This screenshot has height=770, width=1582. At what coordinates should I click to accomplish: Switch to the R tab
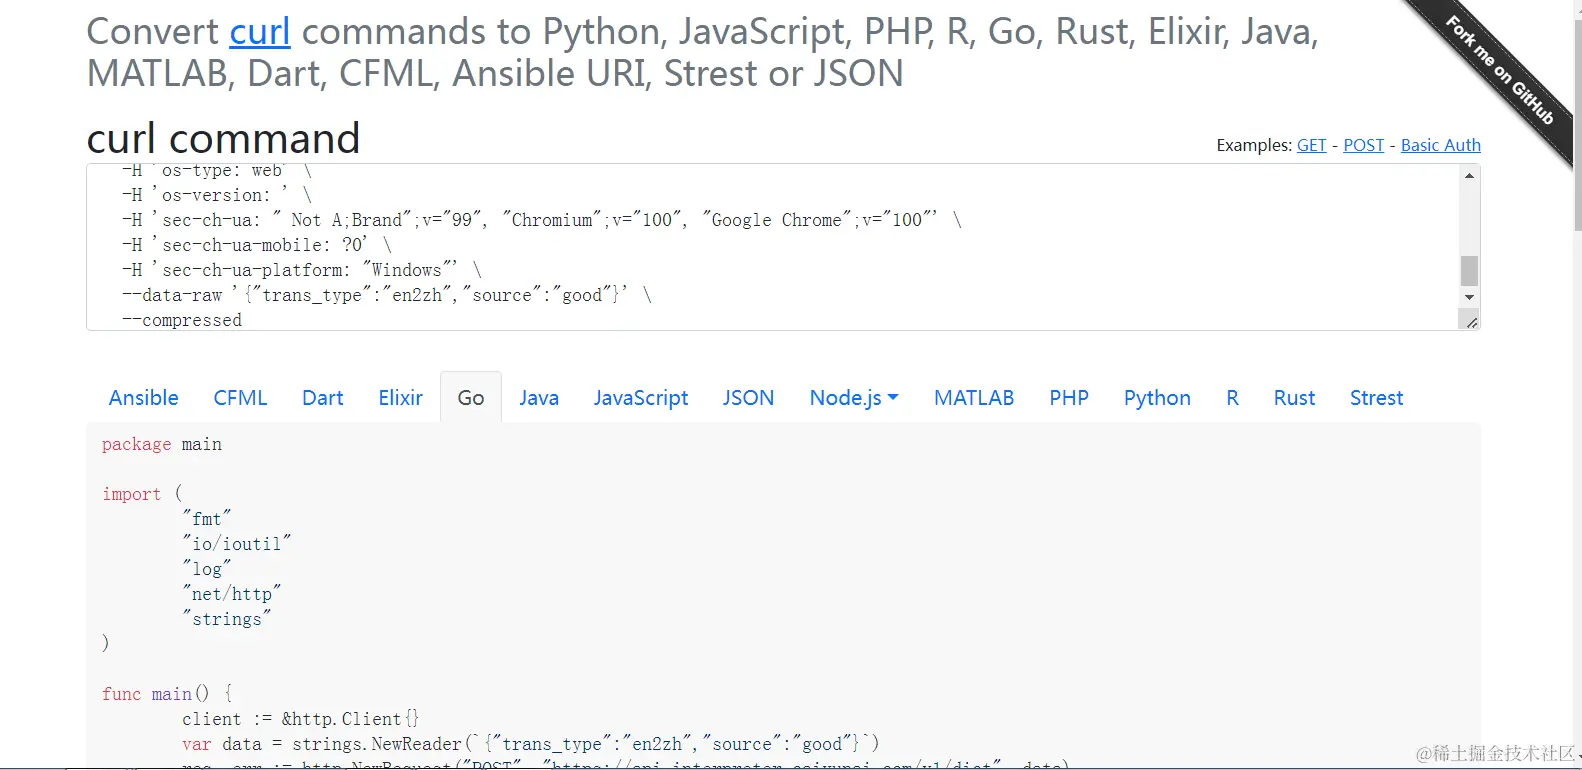(1232, 398)
